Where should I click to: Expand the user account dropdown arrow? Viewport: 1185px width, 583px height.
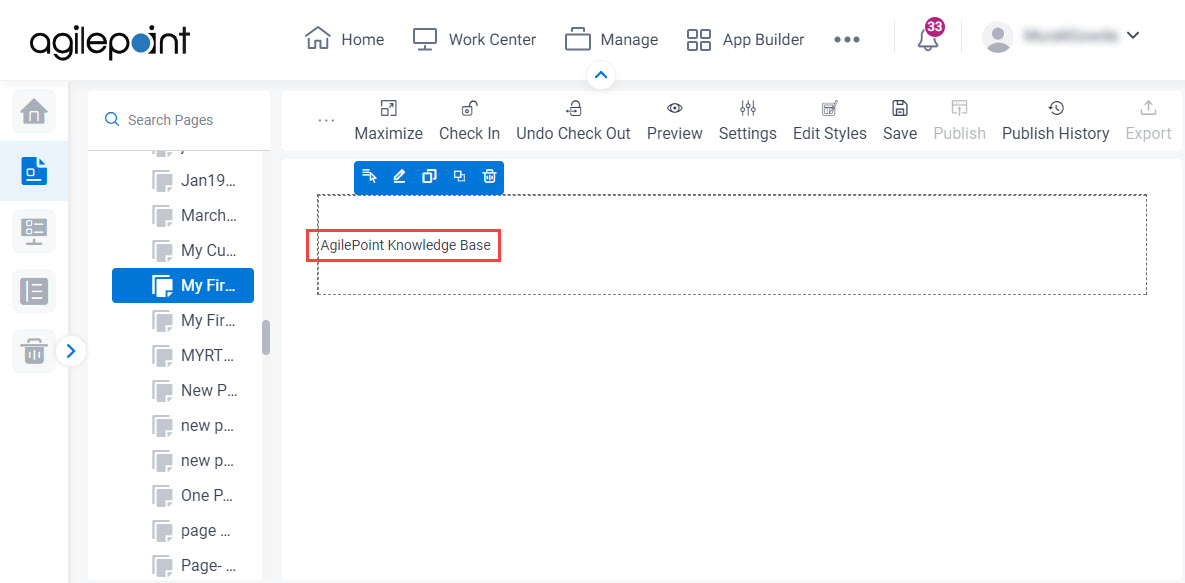click(1132, 35)
